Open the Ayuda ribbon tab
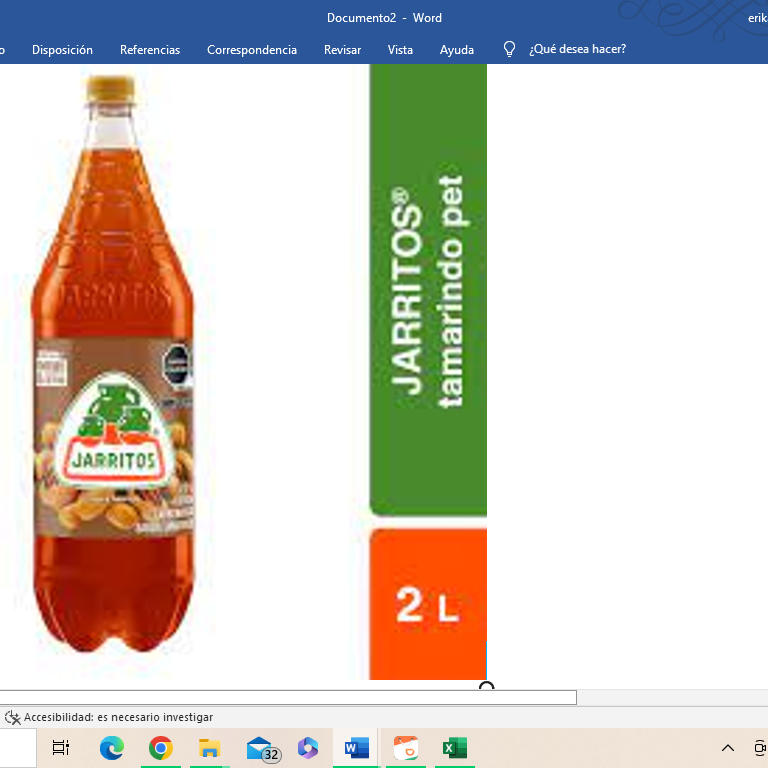The image size is (768, 768). click(456, 50)
